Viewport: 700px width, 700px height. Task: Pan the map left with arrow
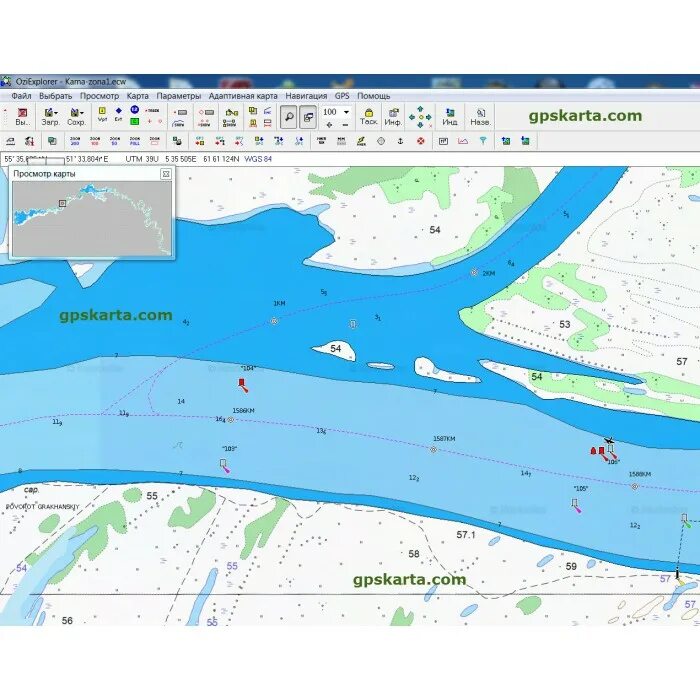coord(412,117)
